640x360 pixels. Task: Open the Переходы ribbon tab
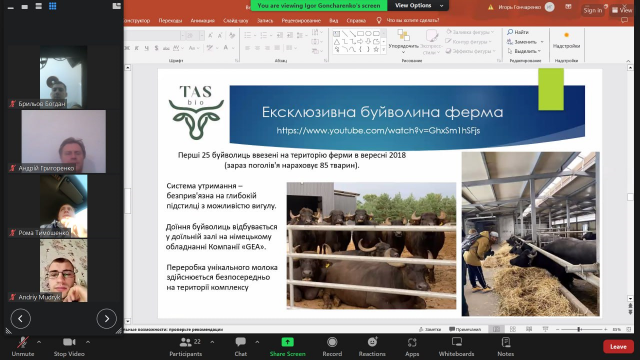click(x=170, y=20)
